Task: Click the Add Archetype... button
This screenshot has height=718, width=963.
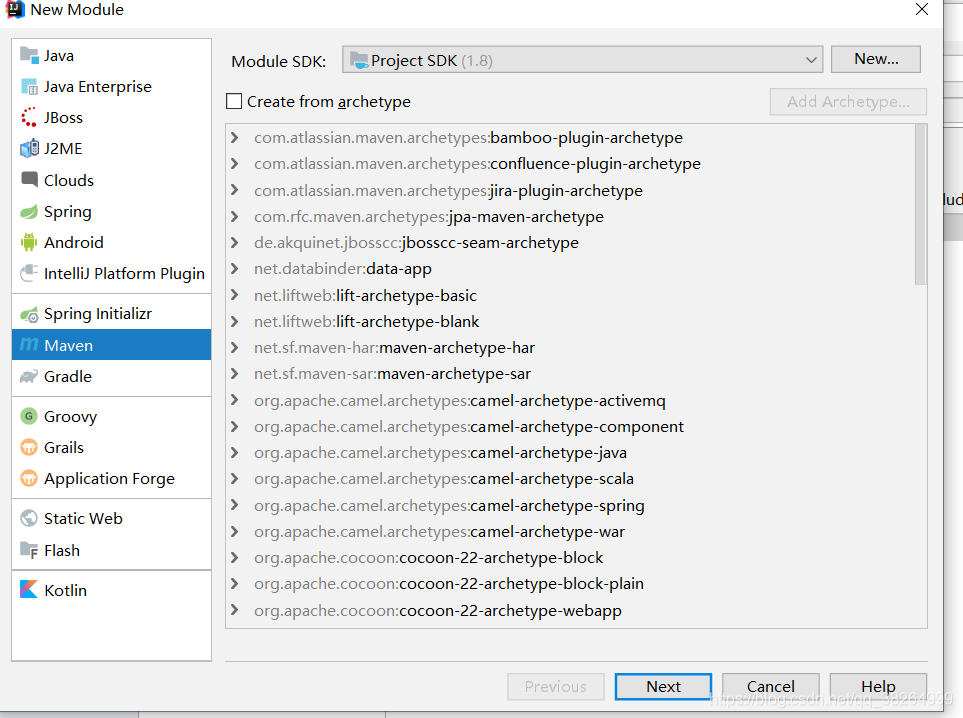Action: point(848,101)
